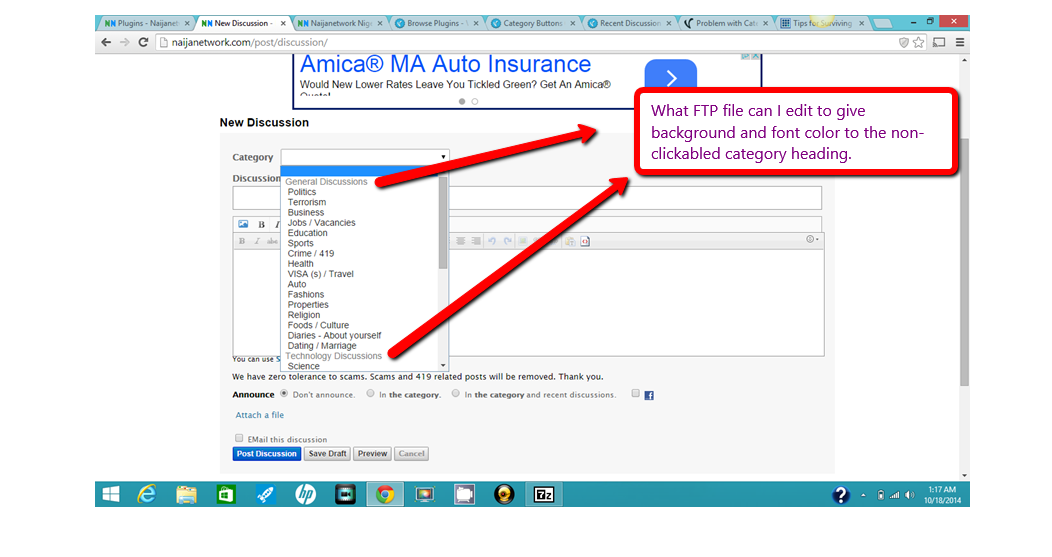The height and width of the screenshot is (557, 1052).
Task: Open Windows Store from the taskbar
Action: click(226, 495)
